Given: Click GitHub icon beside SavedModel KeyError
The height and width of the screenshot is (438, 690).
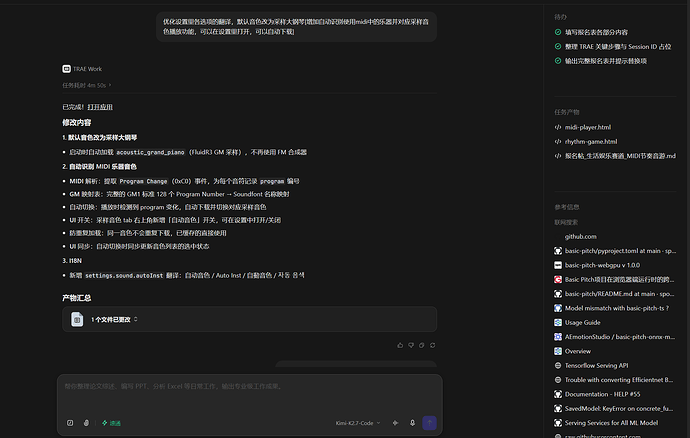Looking at the screenshot, I should tap(558, 409).
